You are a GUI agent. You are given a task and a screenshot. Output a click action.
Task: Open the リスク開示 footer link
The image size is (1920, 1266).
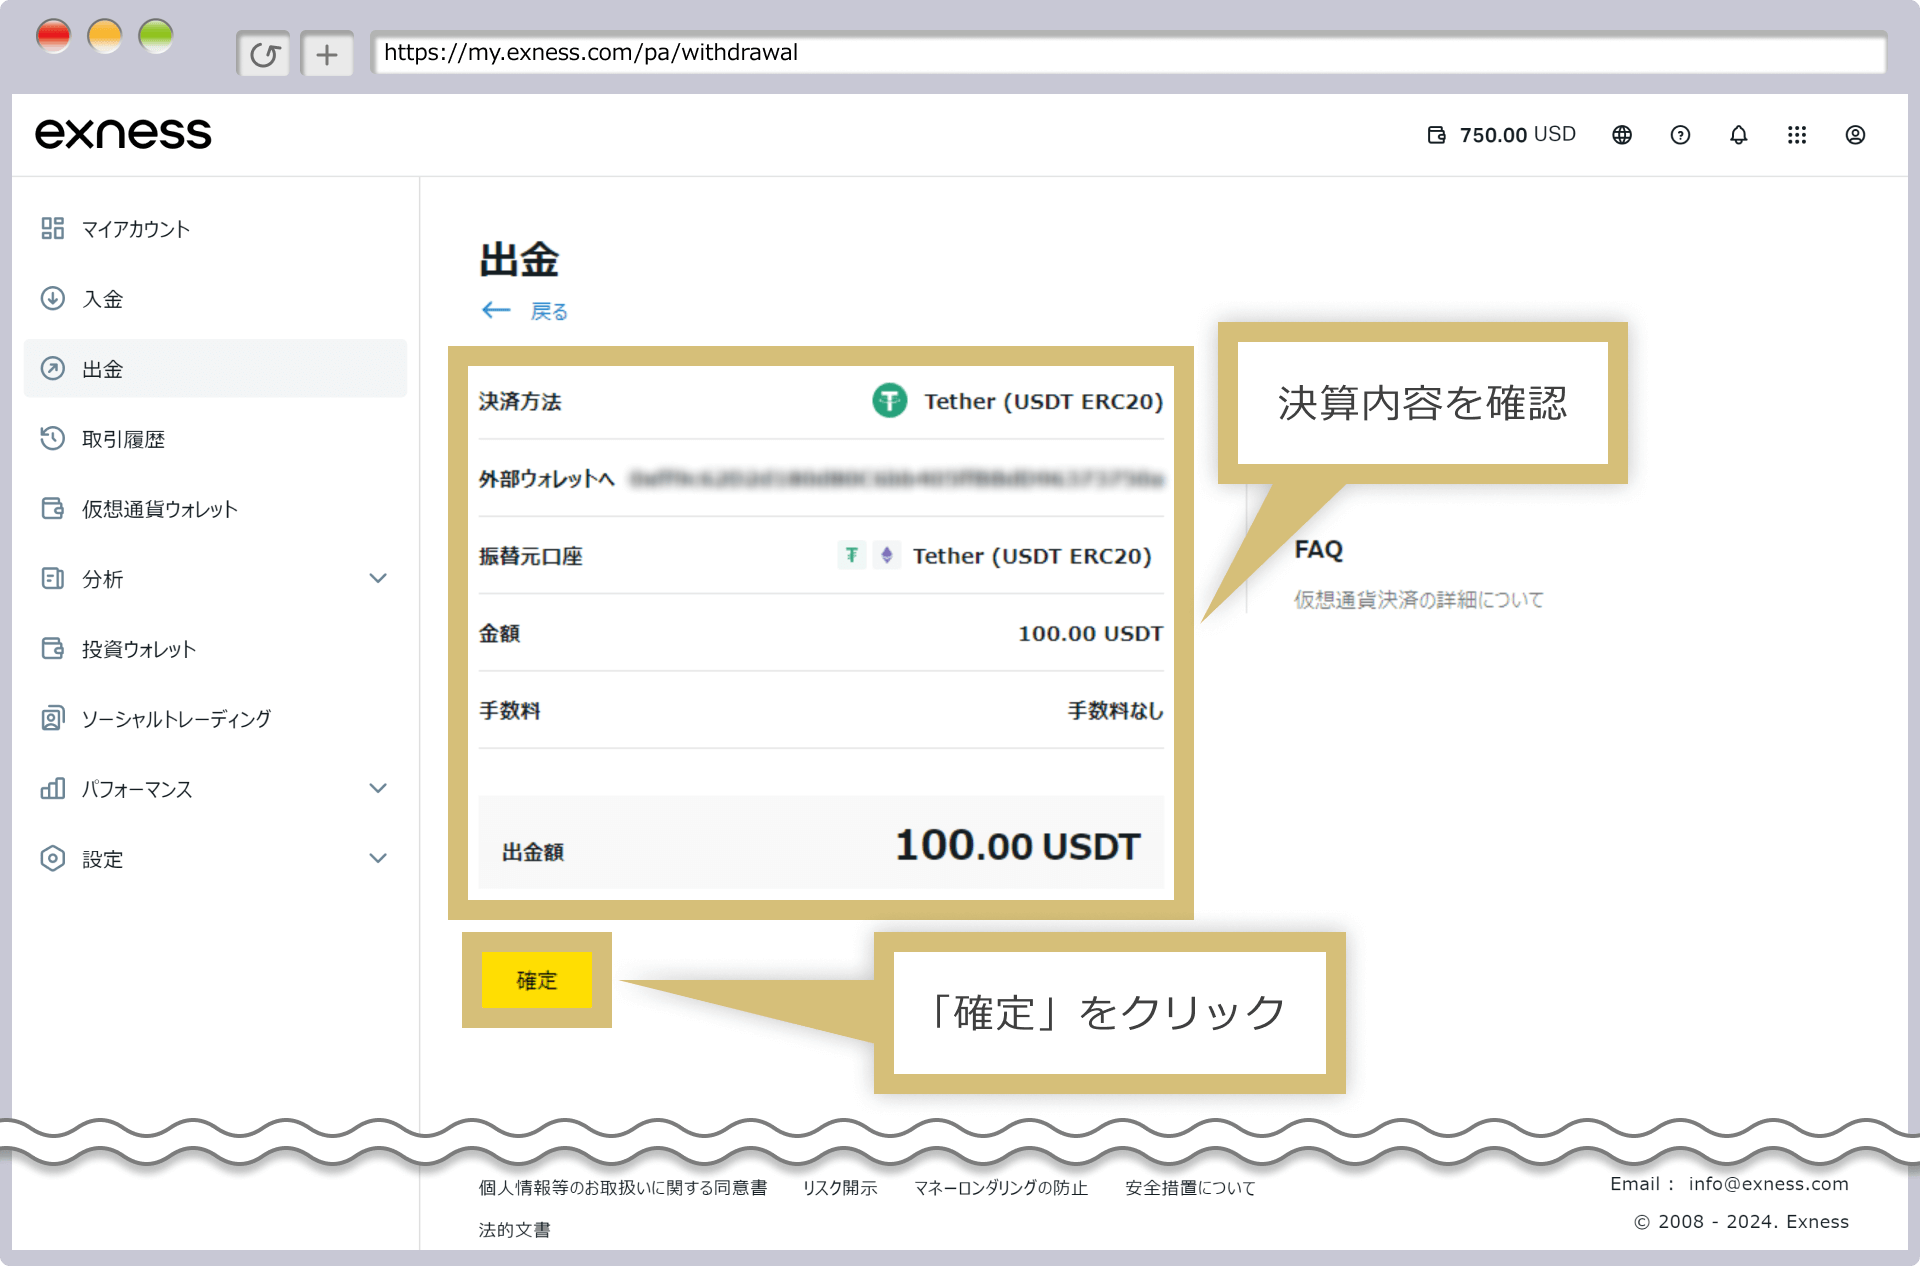click(x=840, y=1188)
